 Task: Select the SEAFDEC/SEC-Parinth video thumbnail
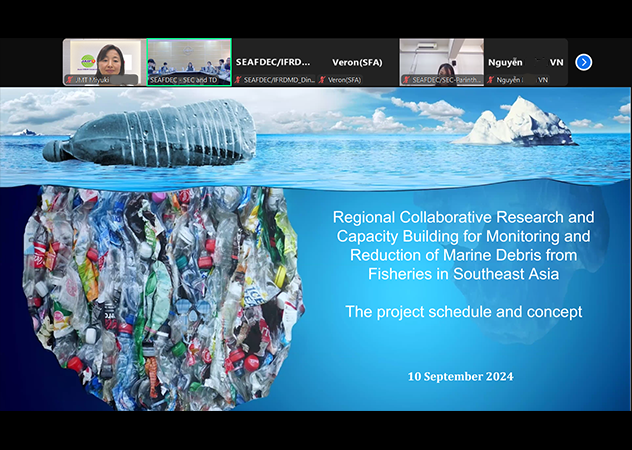click(442, 62)
